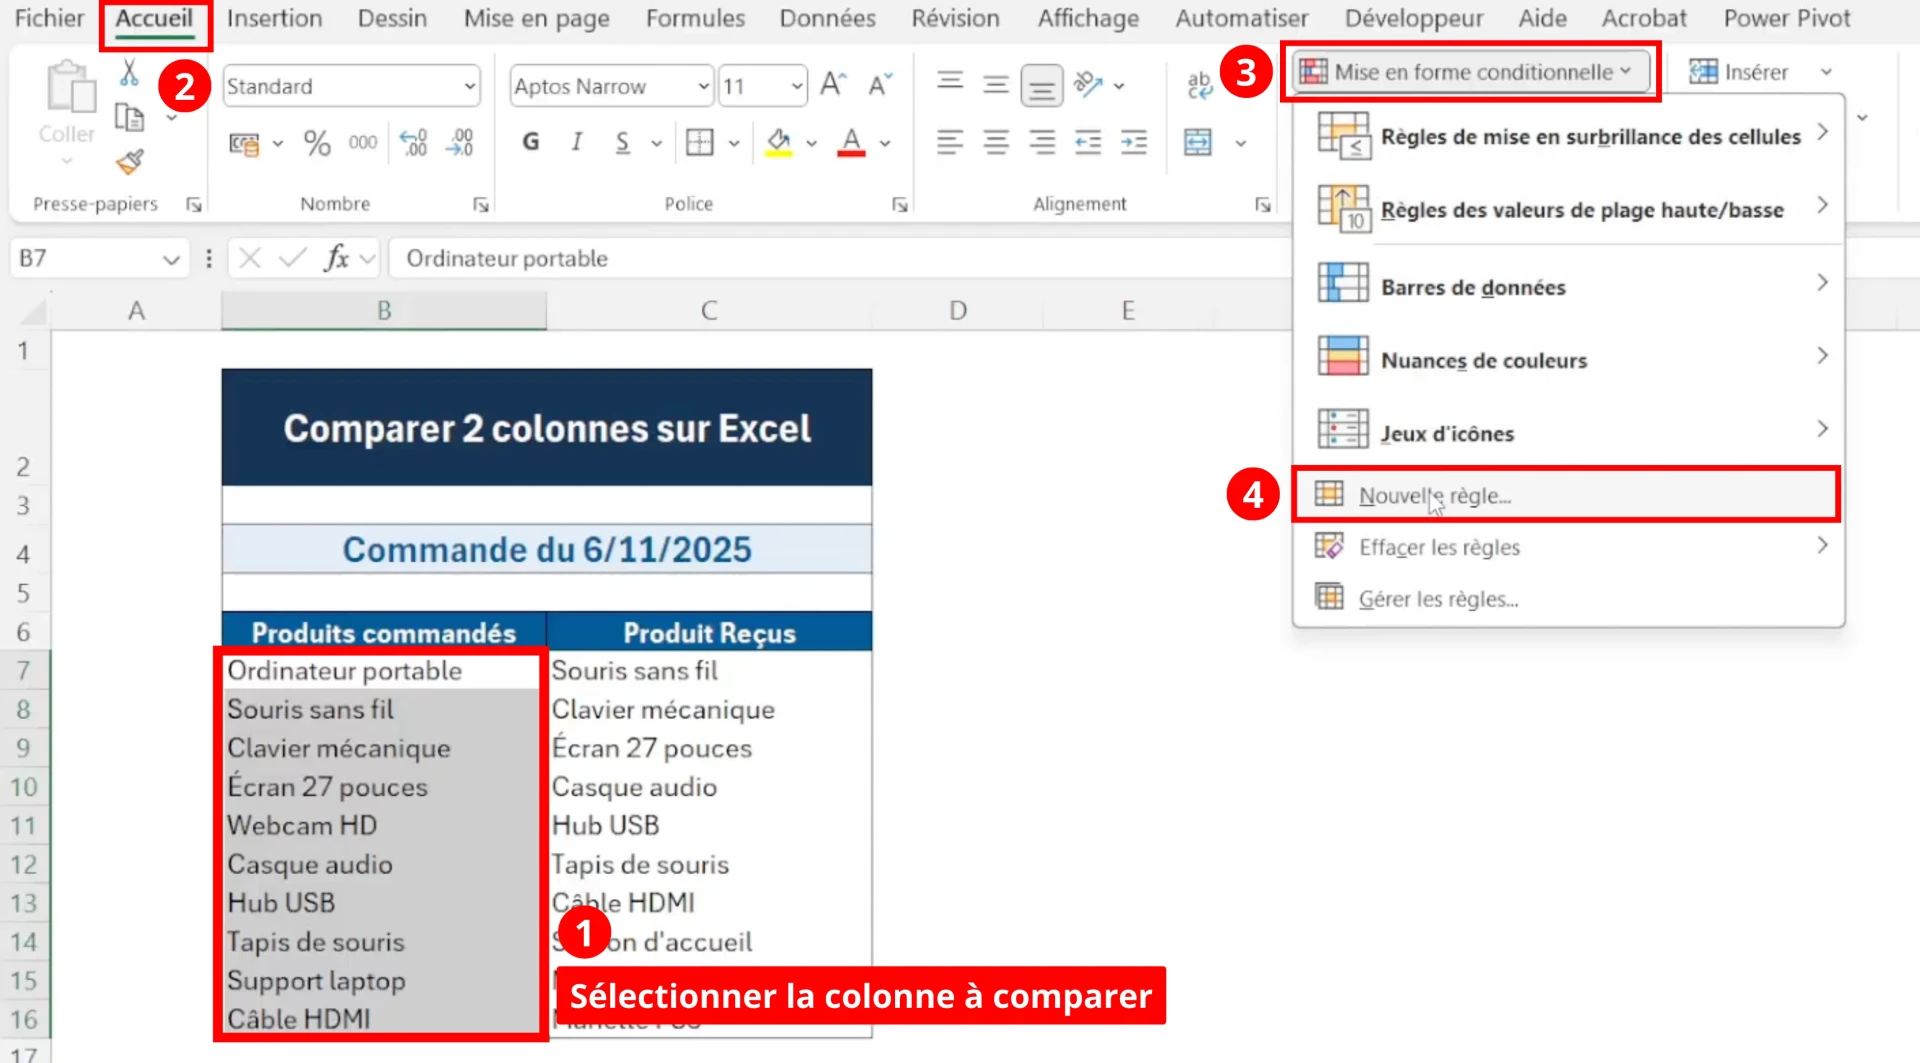Click the Insérer button
Viewport: 1920px width, 1063px height.
[x=1740, y=71]
